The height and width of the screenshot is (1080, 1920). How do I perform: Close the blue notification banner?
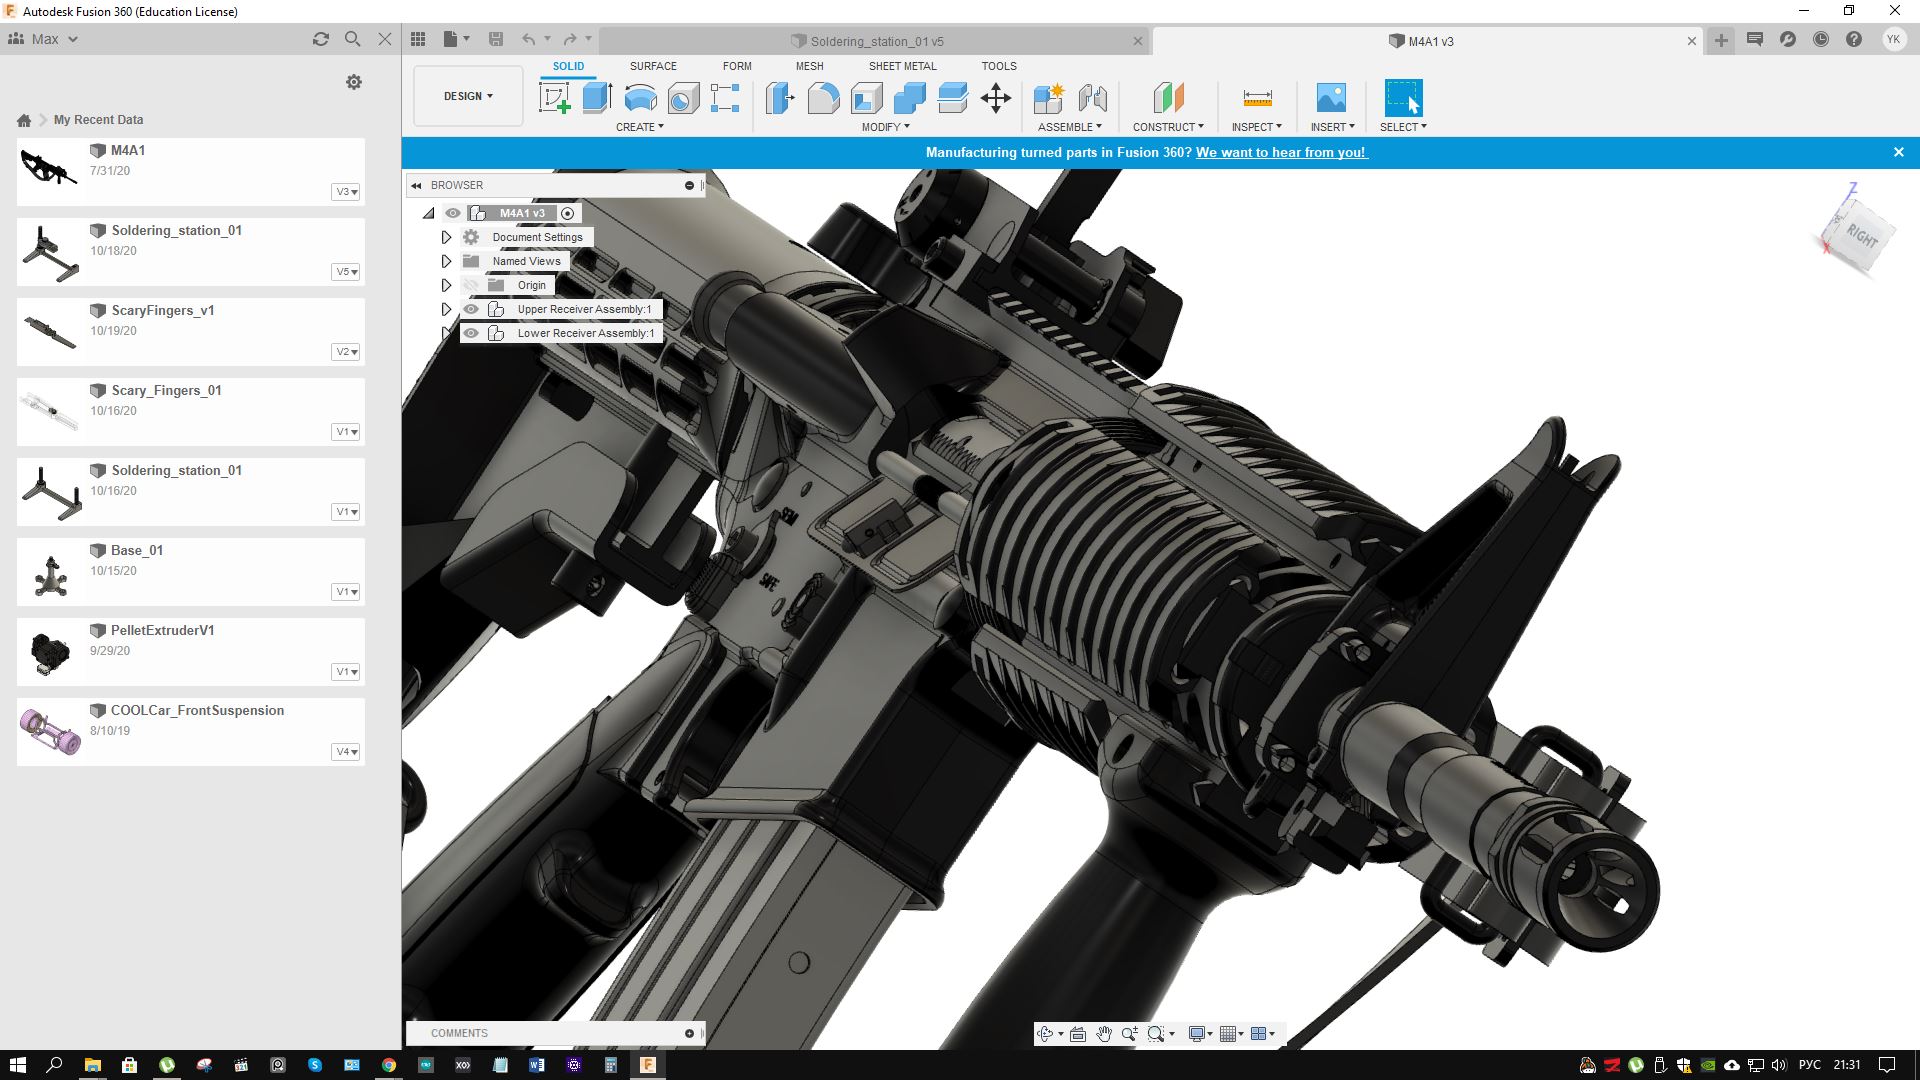pos(1899,152)
